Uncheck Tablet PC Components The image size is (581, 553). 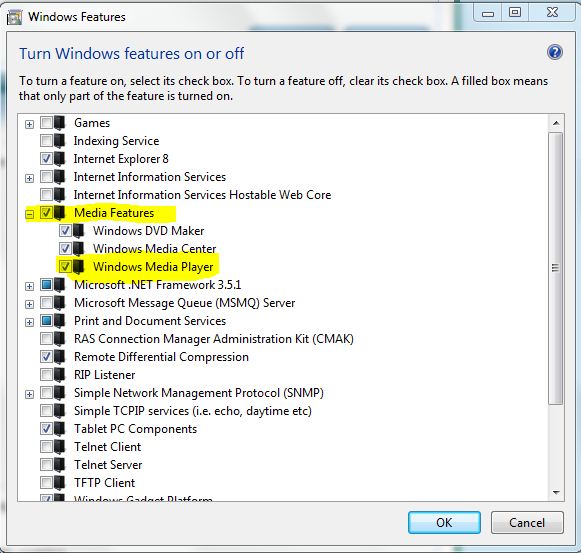[x=46, y=428]
